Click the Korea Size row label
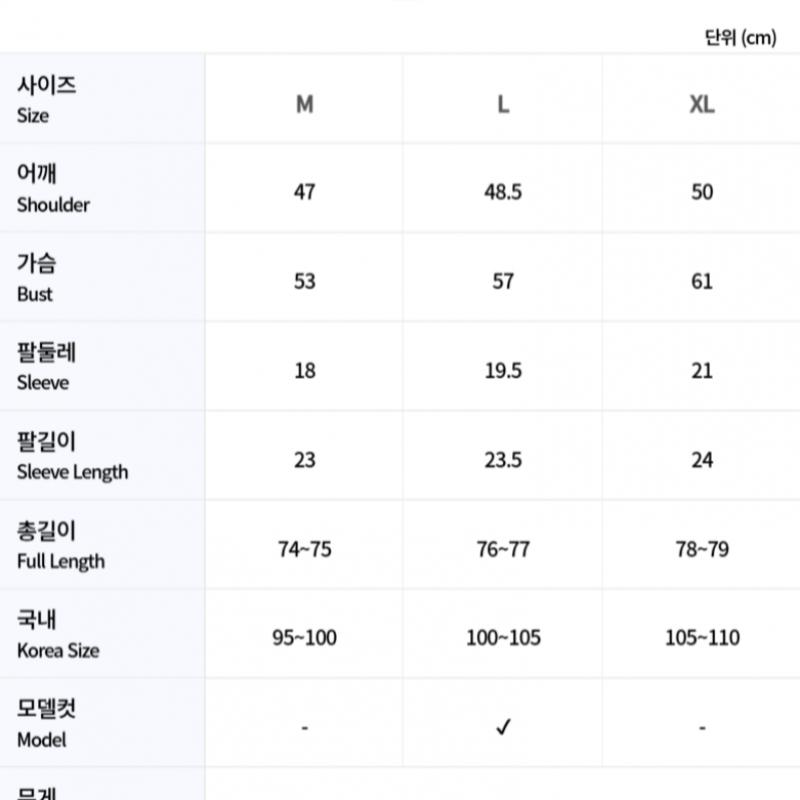 (58, 634)
